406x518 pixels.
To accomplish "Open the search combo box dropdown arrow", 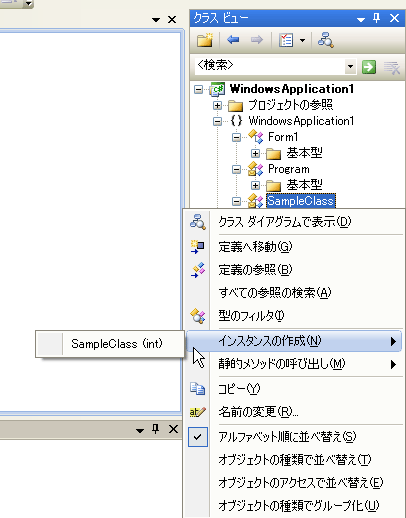I will tap(350, 67).
